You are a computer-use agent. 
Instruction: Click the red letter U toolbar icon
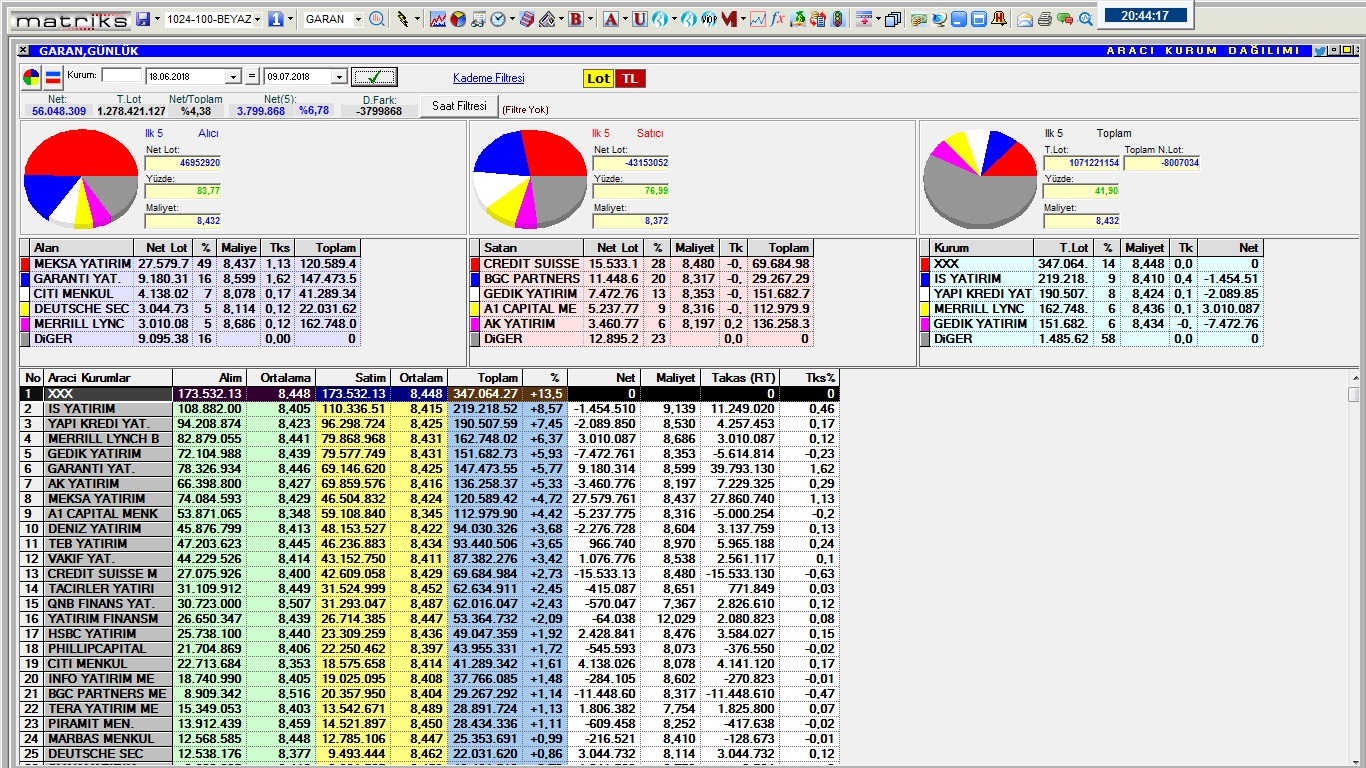639,19
